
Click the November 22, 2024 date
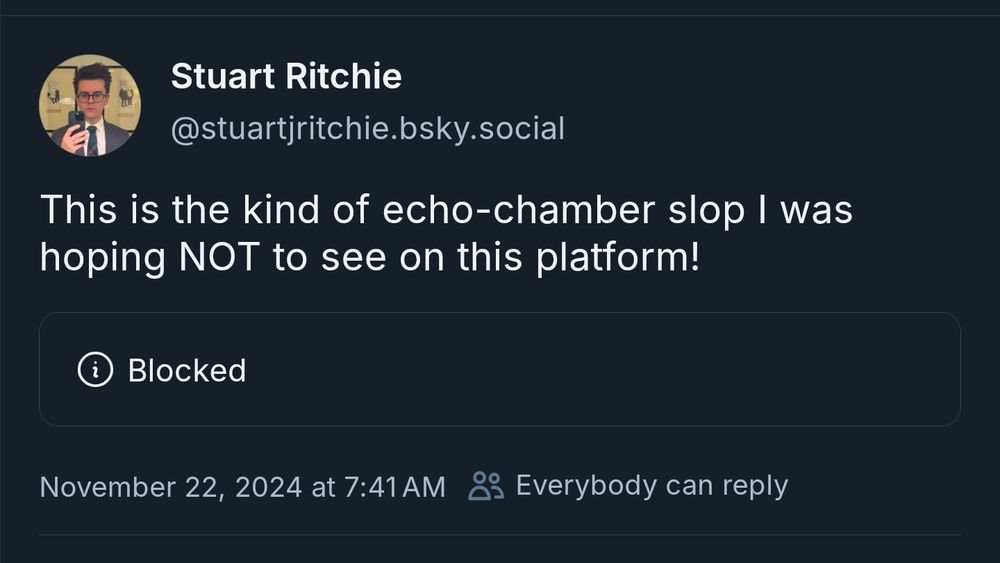coord(171,487)
